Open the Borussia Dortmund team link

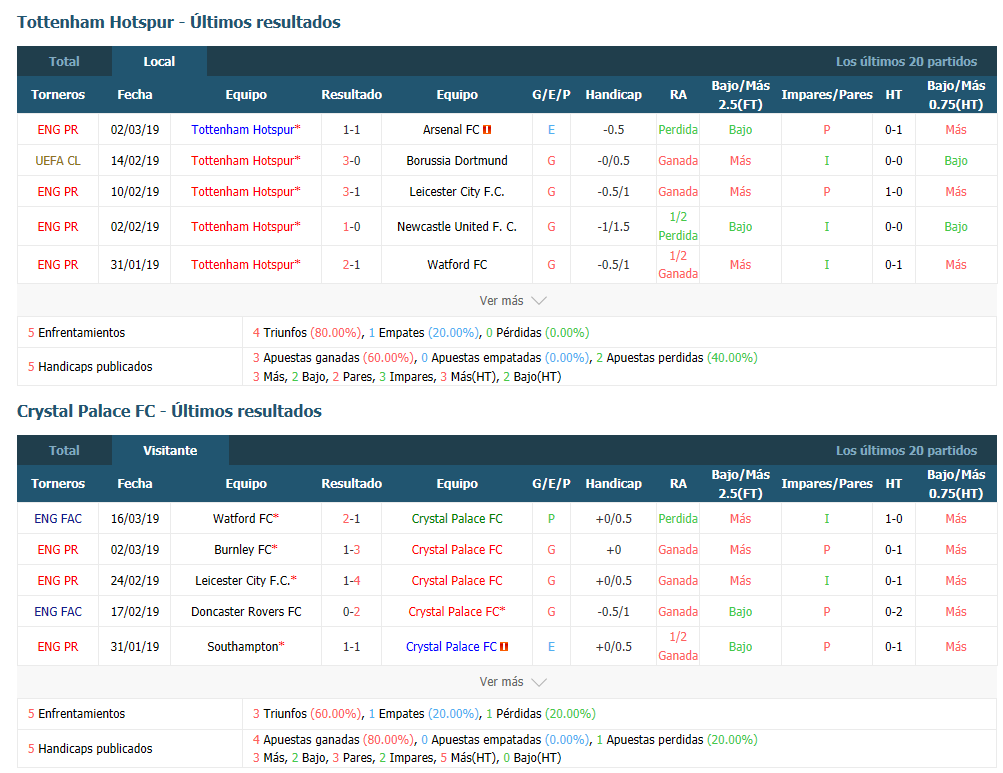click(457, 161)
